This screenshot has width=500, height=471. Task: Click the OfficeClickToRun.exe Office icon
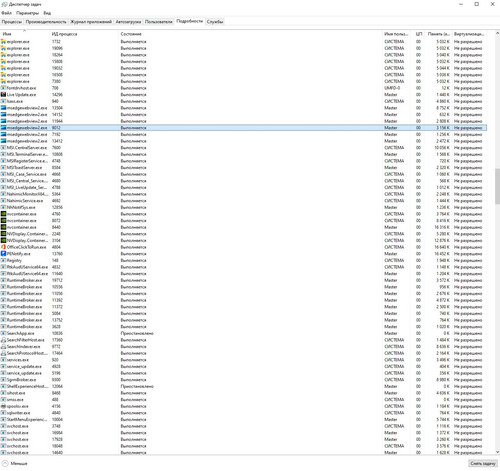click(x=3, y=247)
